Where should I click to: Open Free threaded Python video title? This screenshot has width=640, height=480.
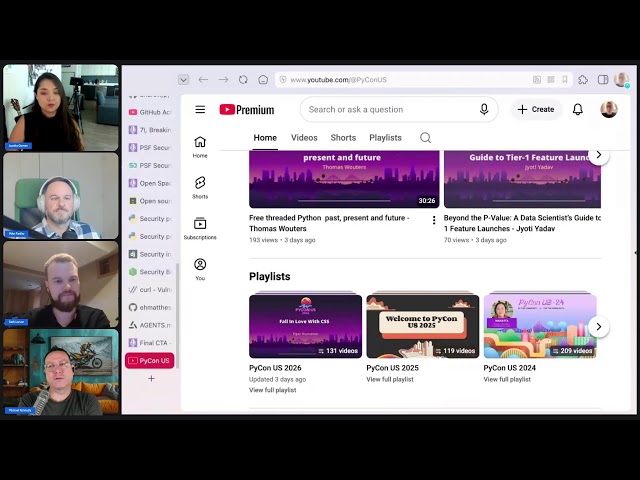click(x=329, y=223)
